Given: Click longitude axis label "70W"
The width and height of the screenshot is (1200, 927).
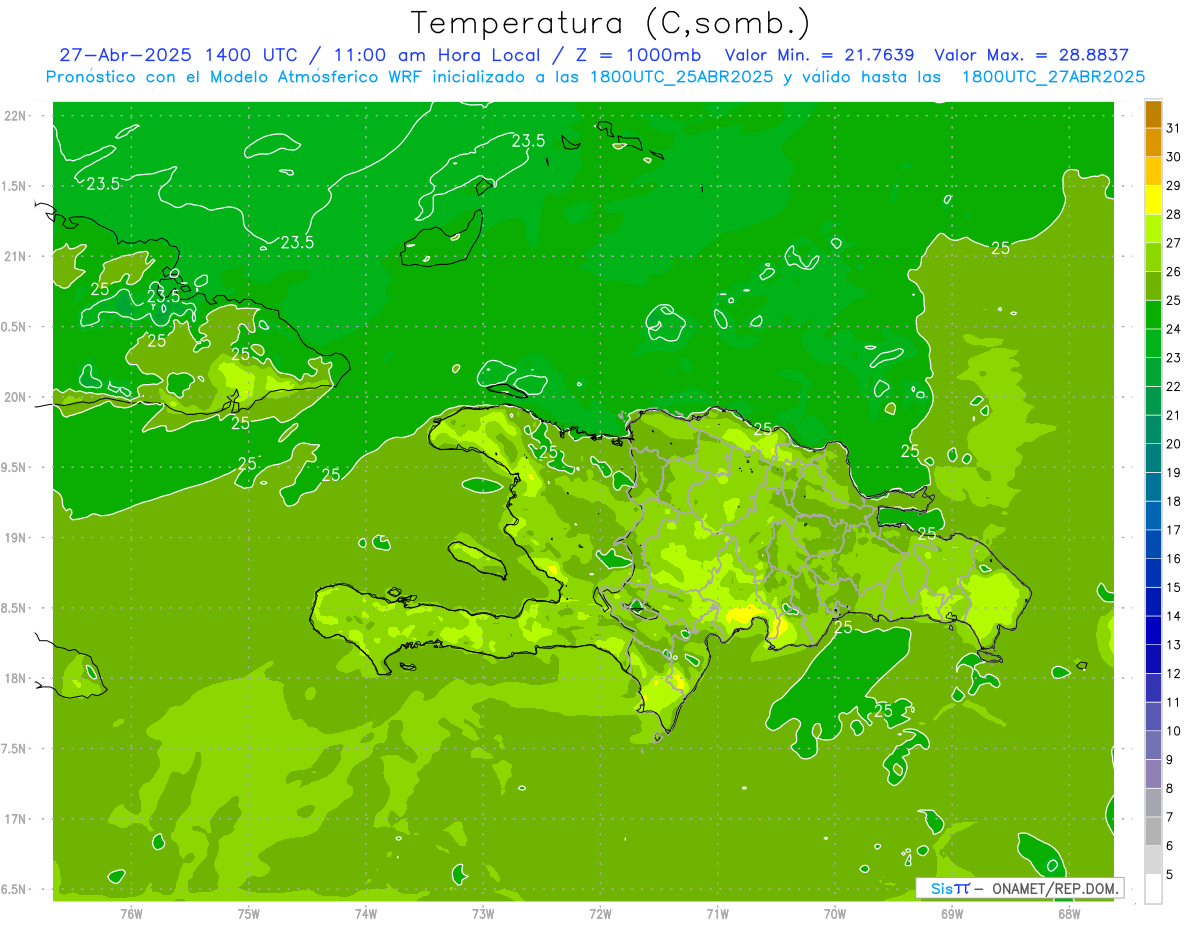Looking at the screenshot, I should 835,913.
